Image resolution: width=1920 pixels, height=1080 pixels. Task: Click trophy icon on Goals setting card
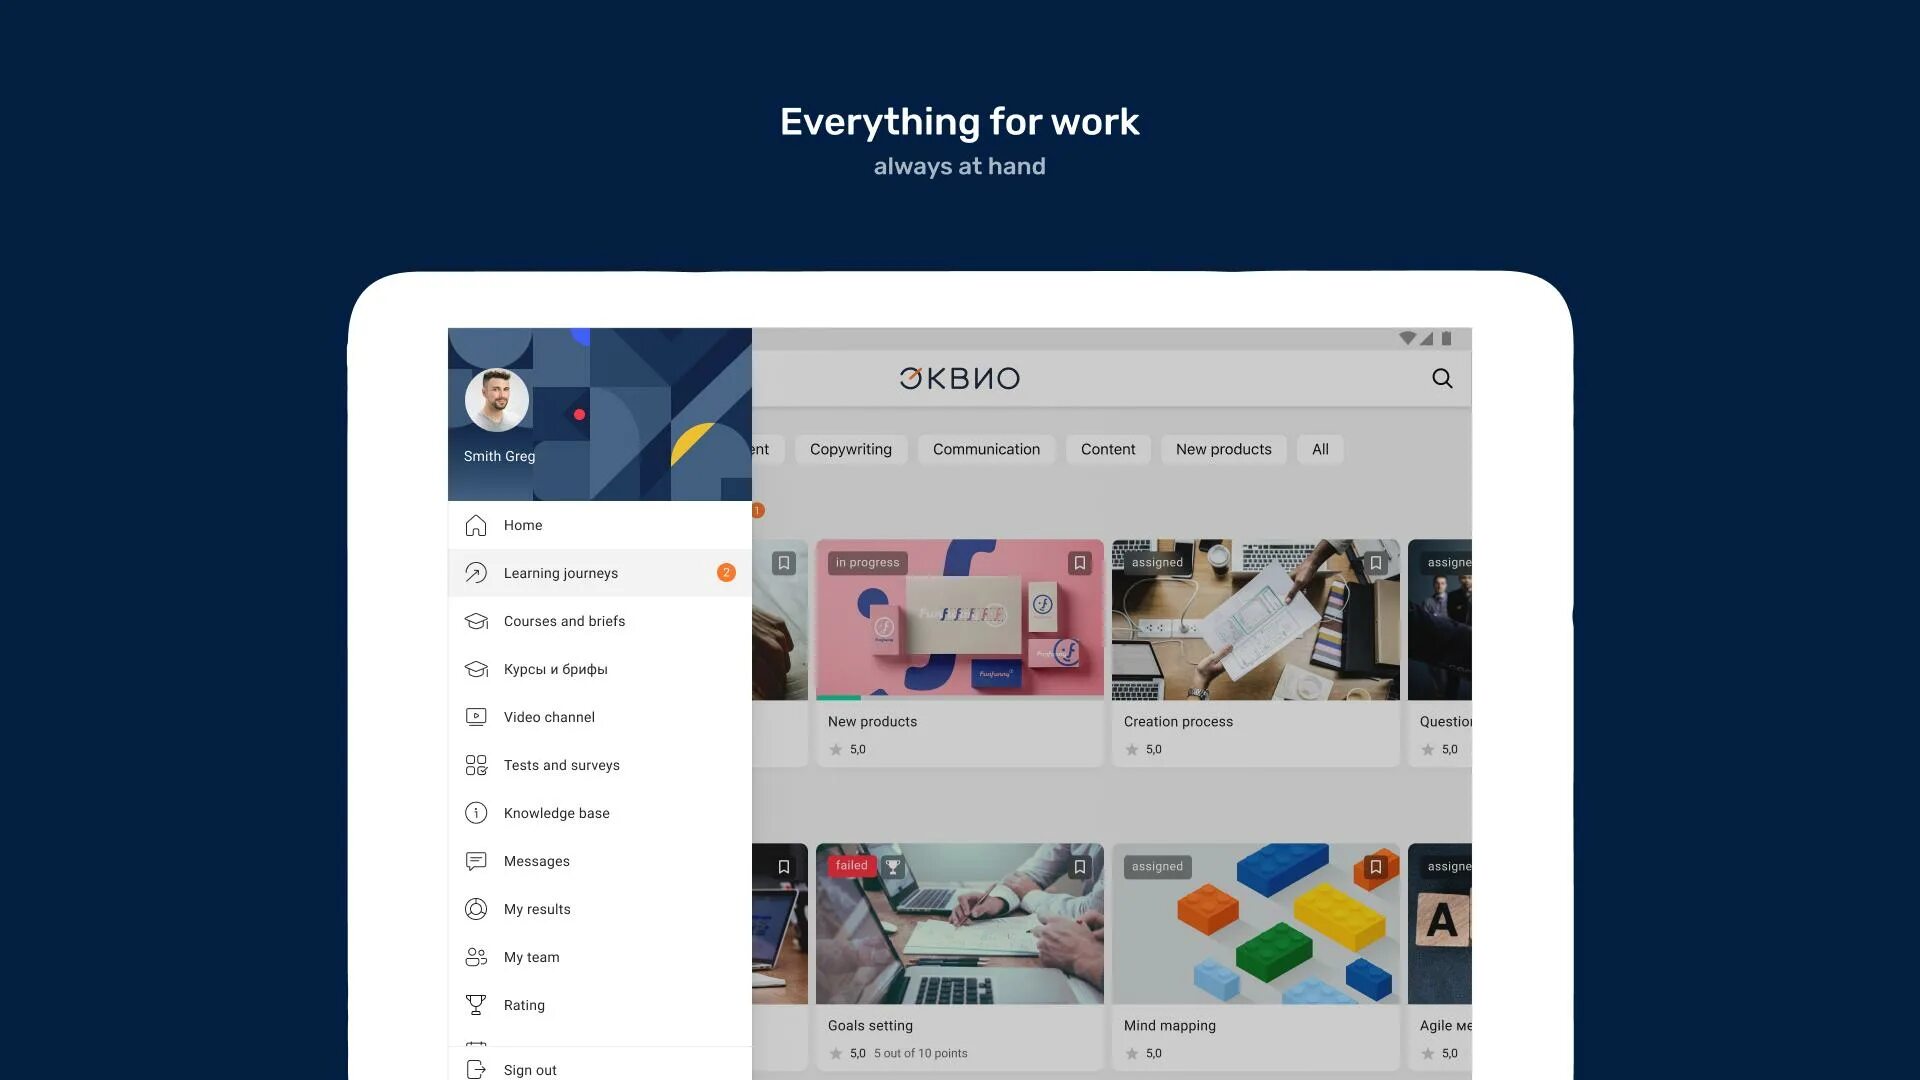tap(893, 867)
